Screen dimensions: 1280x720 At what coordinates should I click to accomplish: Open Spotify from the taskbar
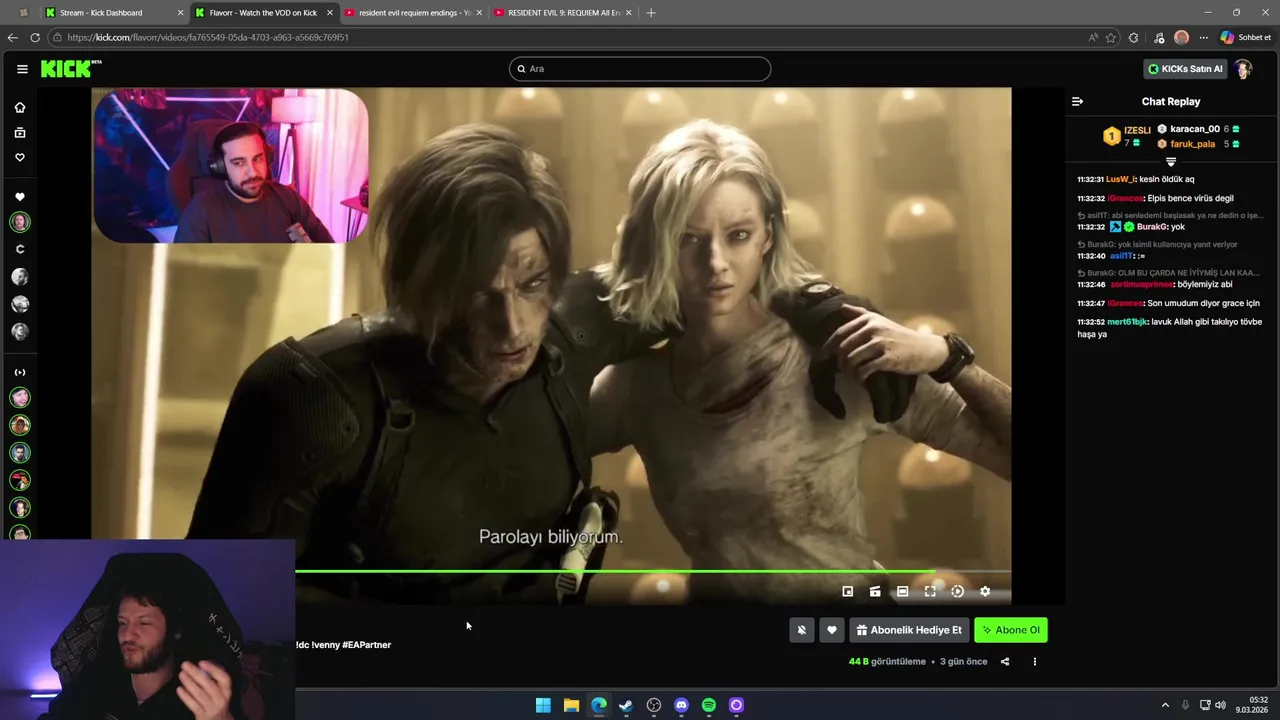[x=709, y=705]
